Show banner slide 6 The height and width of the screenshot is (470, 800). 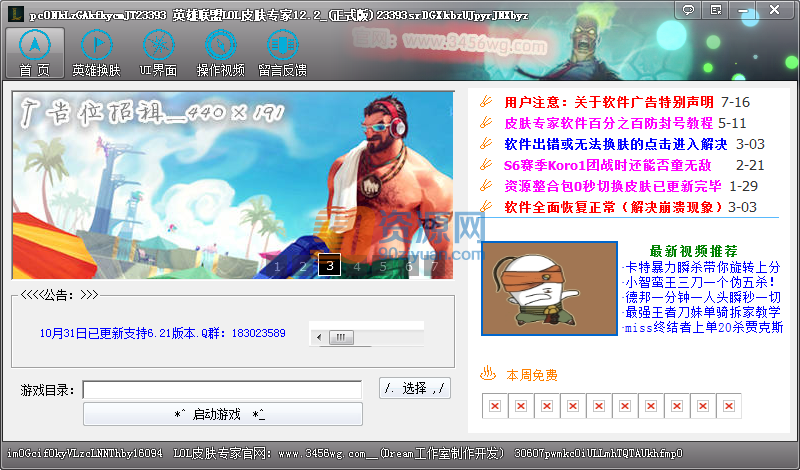point(409,266)
